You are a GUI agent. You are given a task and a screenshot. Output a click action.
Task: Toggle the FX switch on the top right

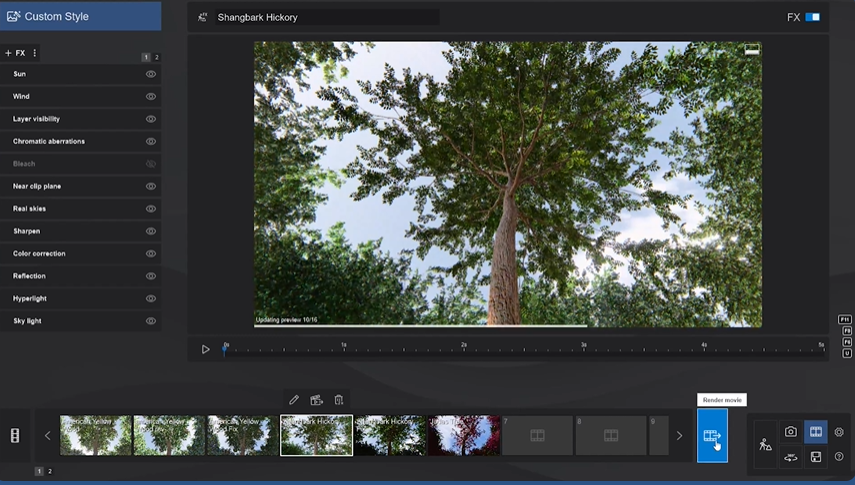click(x=812, y=17)
